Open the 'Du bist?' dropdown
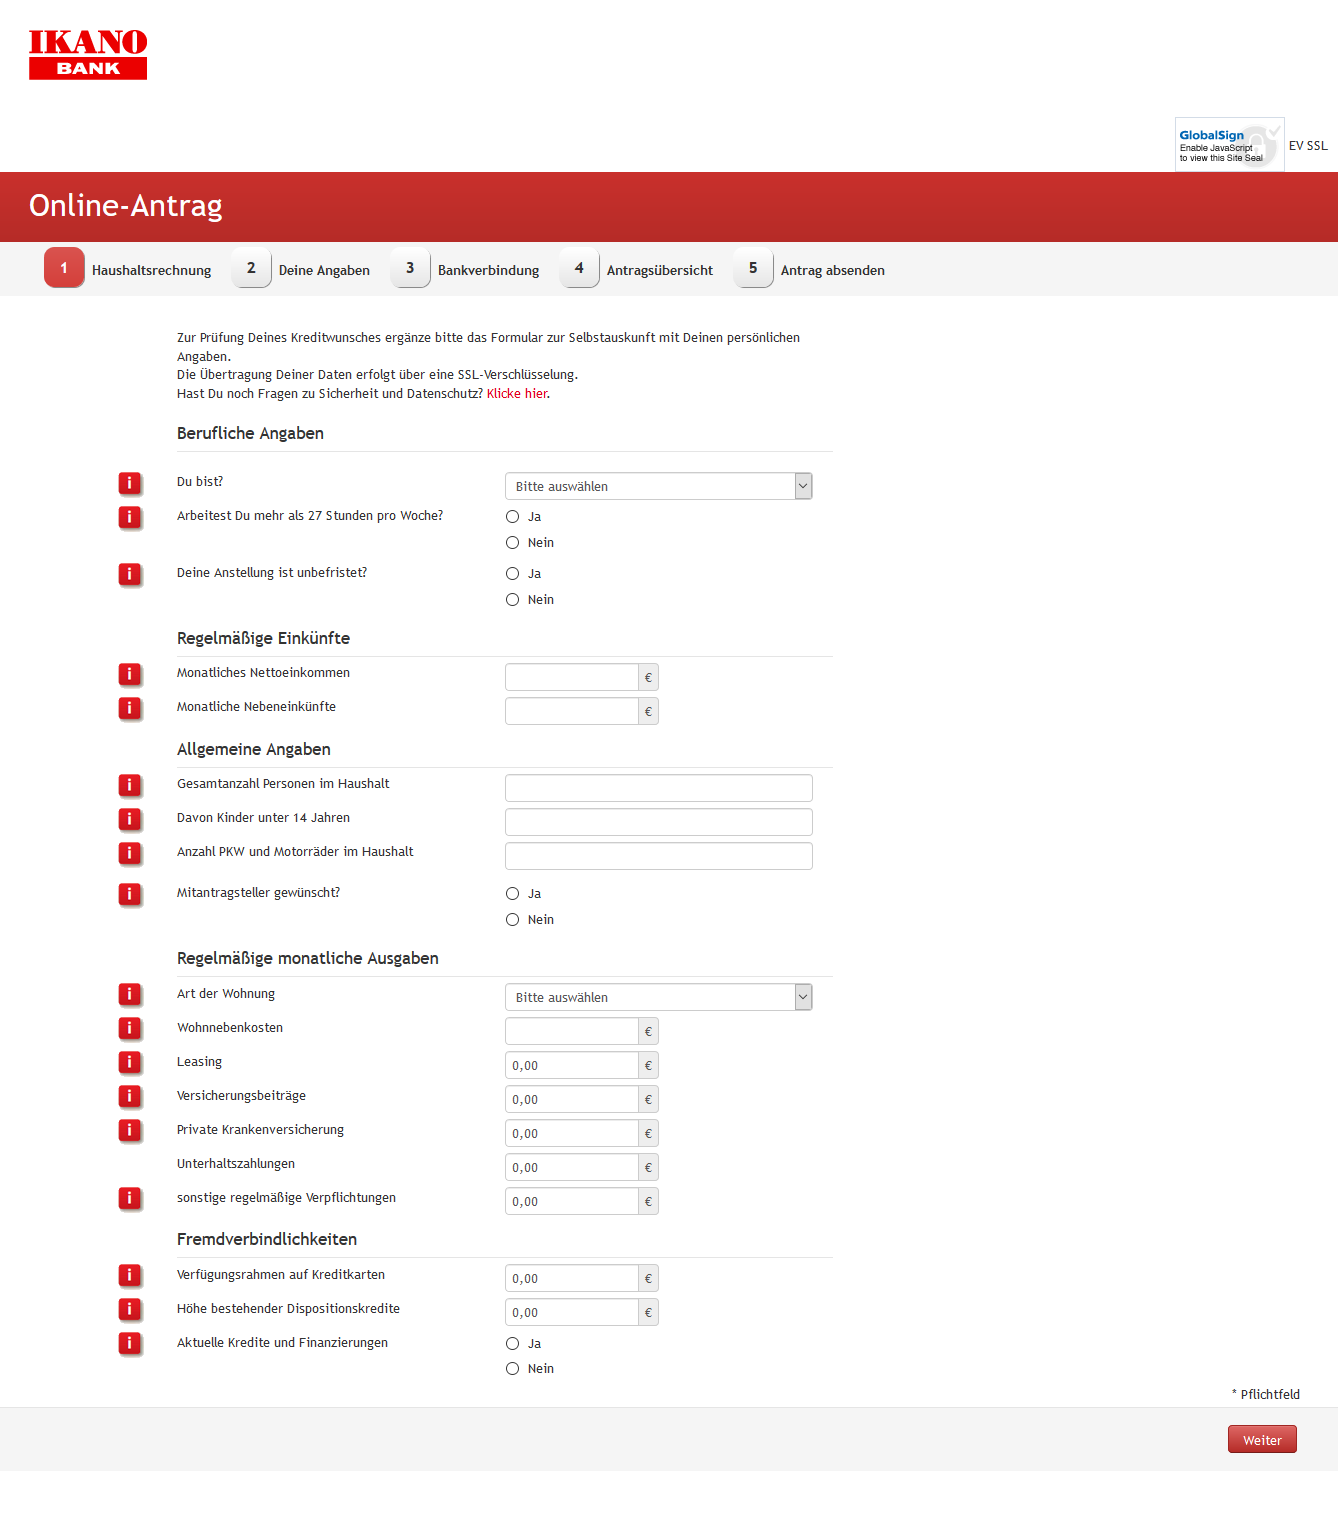 658,486
